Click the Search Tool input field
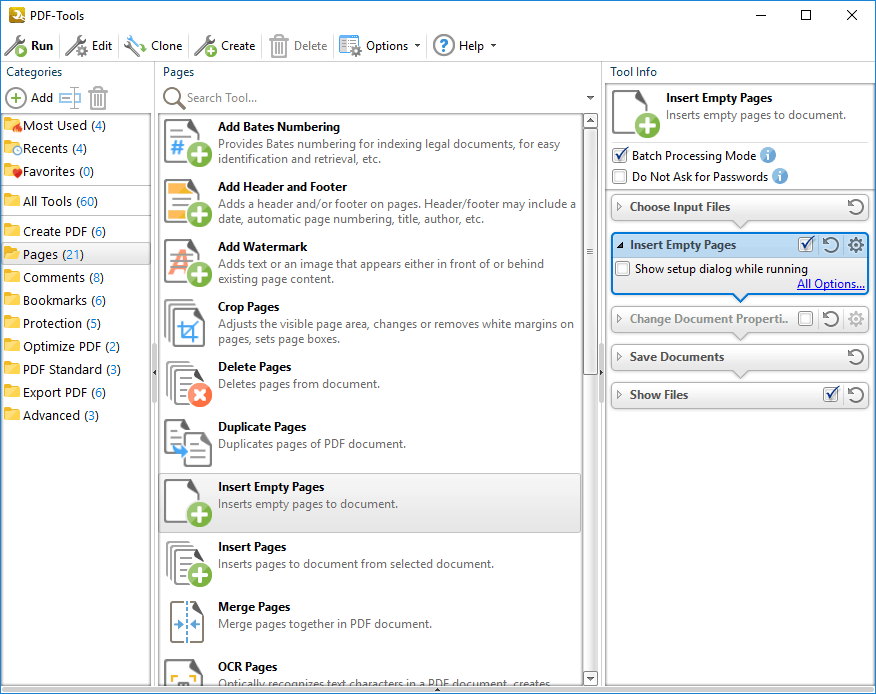876x694 pixels. point(380,98)
